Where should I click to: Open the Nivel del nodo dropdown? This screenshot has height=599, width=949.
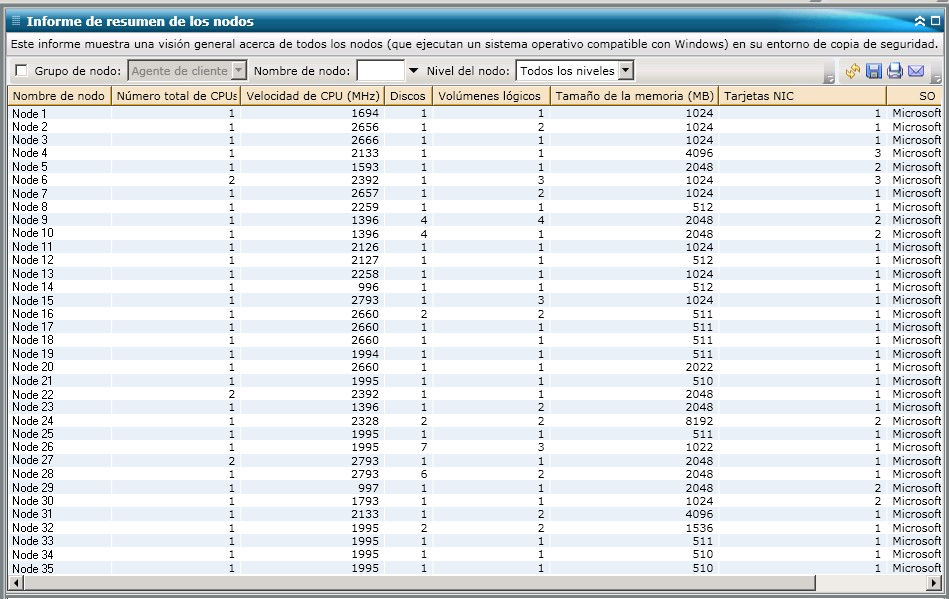click(625, 71)
